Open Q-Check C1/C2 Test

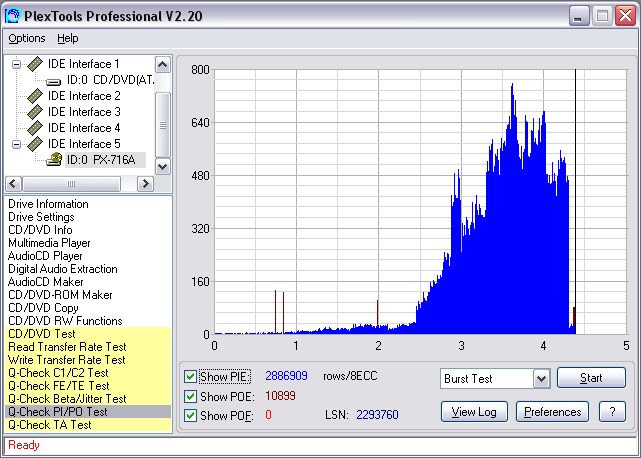pyautogui.click(x=88, y=373)
